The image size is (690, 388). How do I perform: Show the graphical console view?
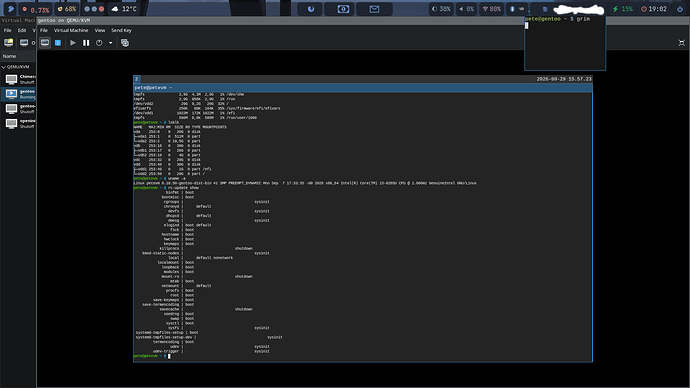pos(45,43)
